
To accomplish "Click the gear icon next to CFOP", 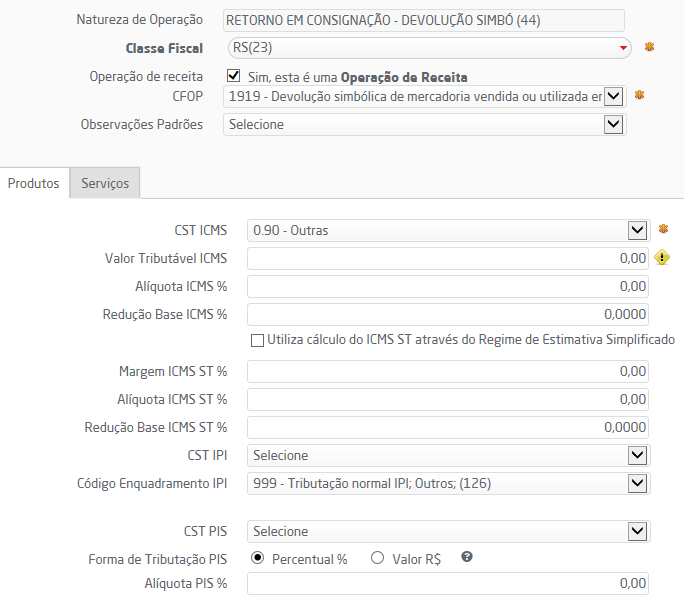I will [x=639, y=95].
